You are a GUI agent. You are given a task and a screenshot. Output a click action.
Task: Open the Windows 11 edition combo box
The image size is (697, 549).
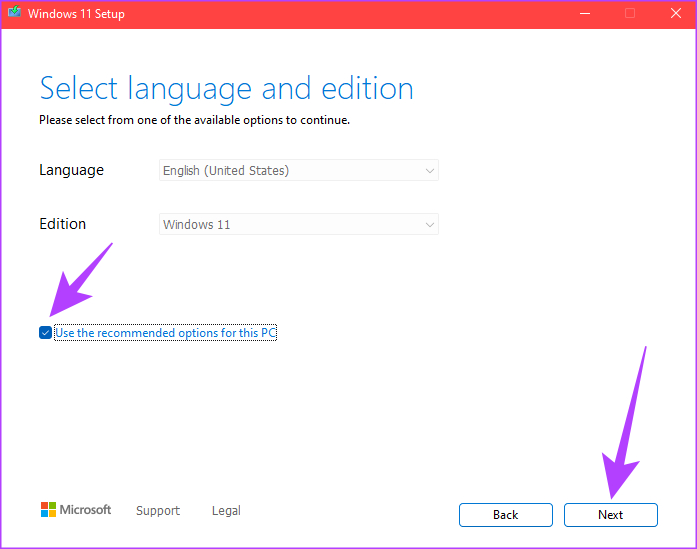pyautogui.click(x=299, y=224)
